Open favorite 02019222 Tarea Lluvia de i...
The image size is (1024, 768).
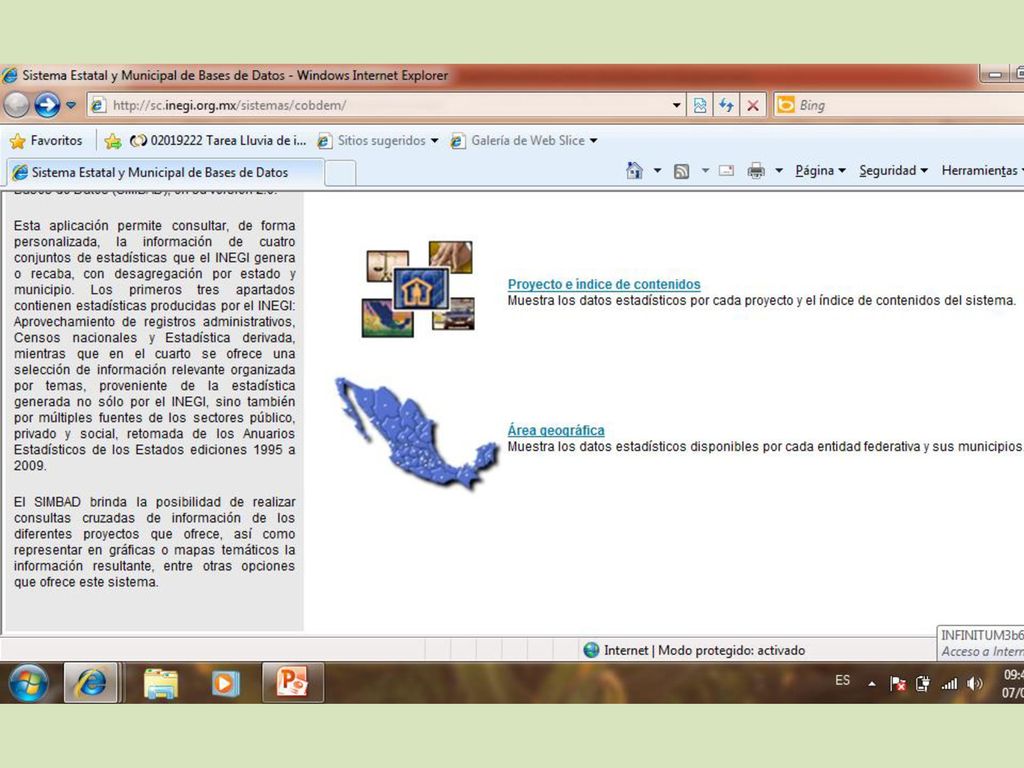coord(218,140)
